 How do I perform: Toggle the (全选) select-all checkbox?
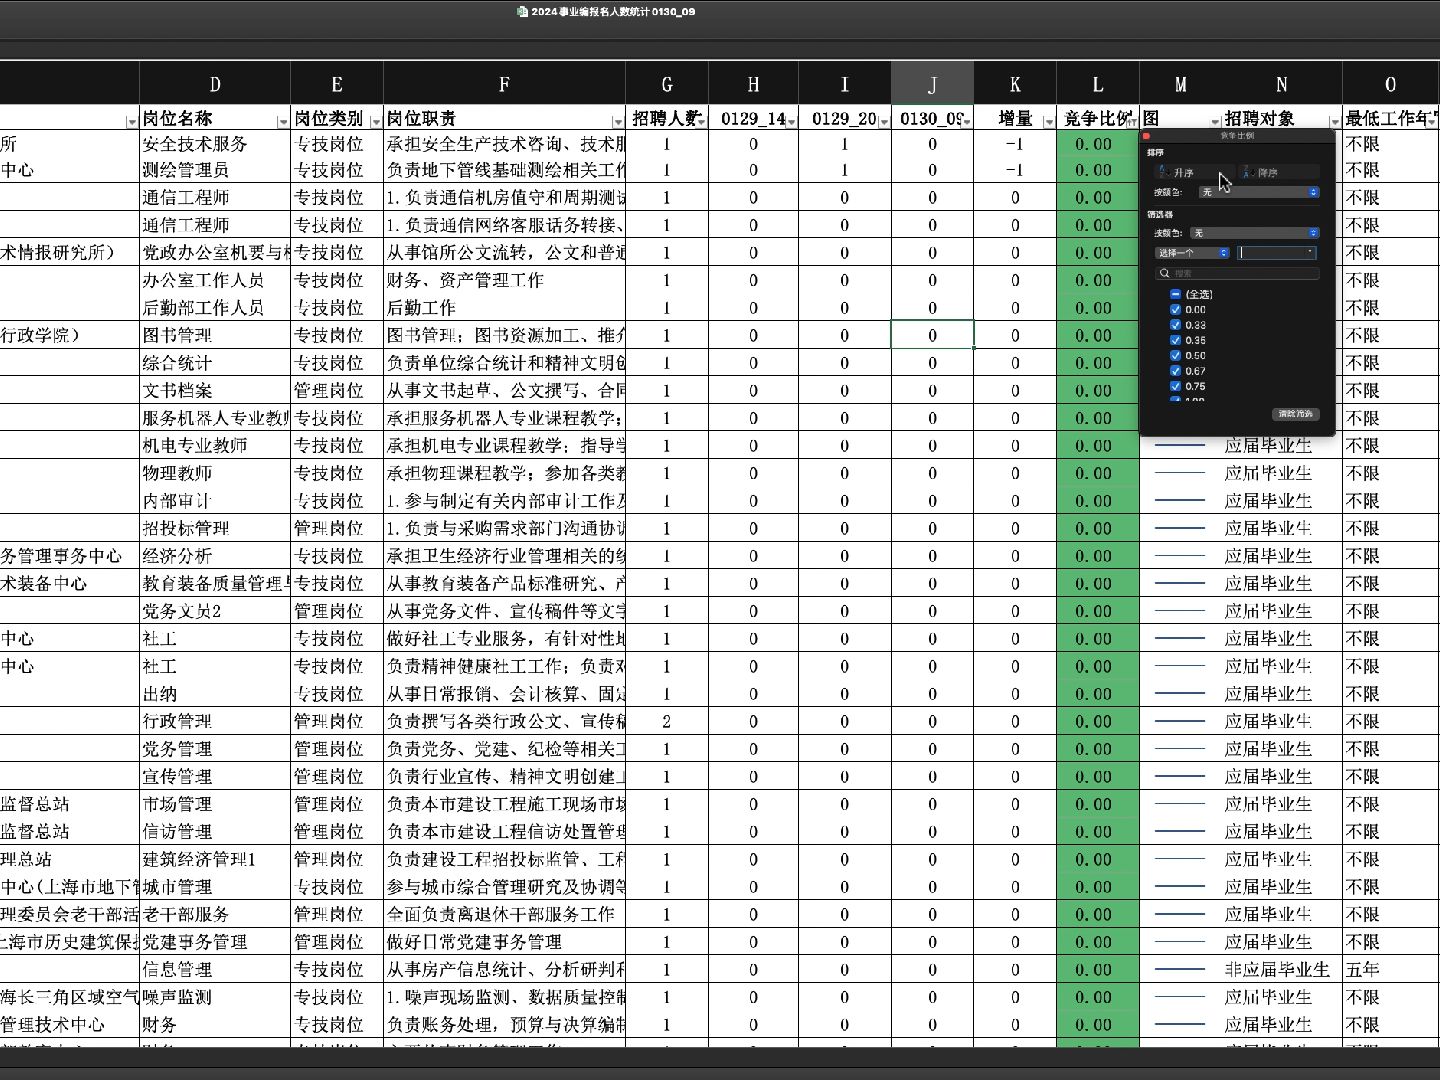pos(1175,294)
